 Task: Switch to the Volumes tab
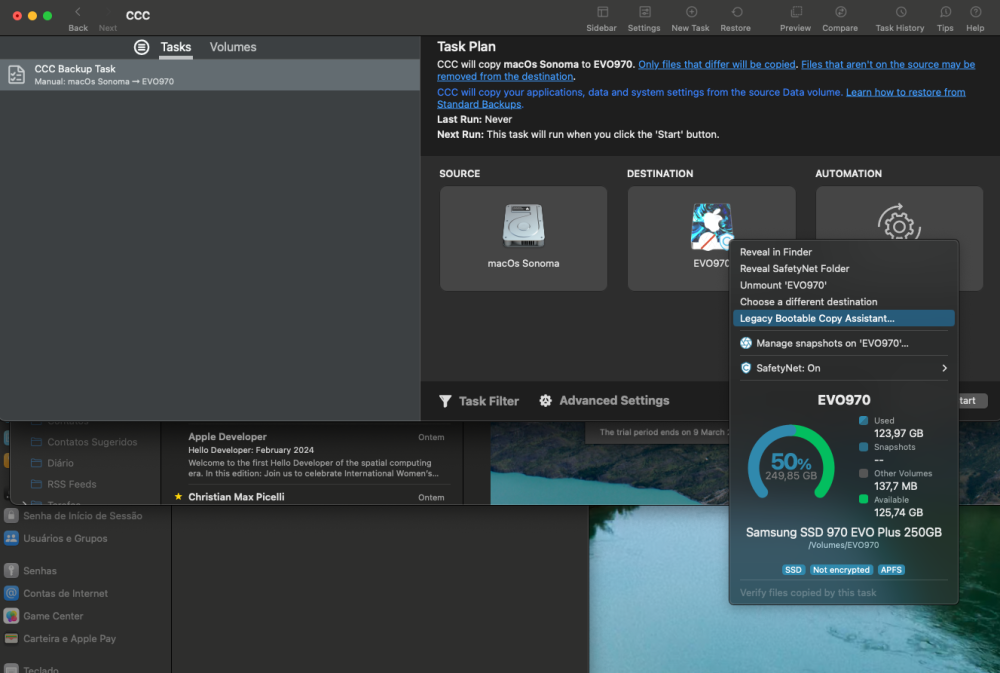(233, 47)
